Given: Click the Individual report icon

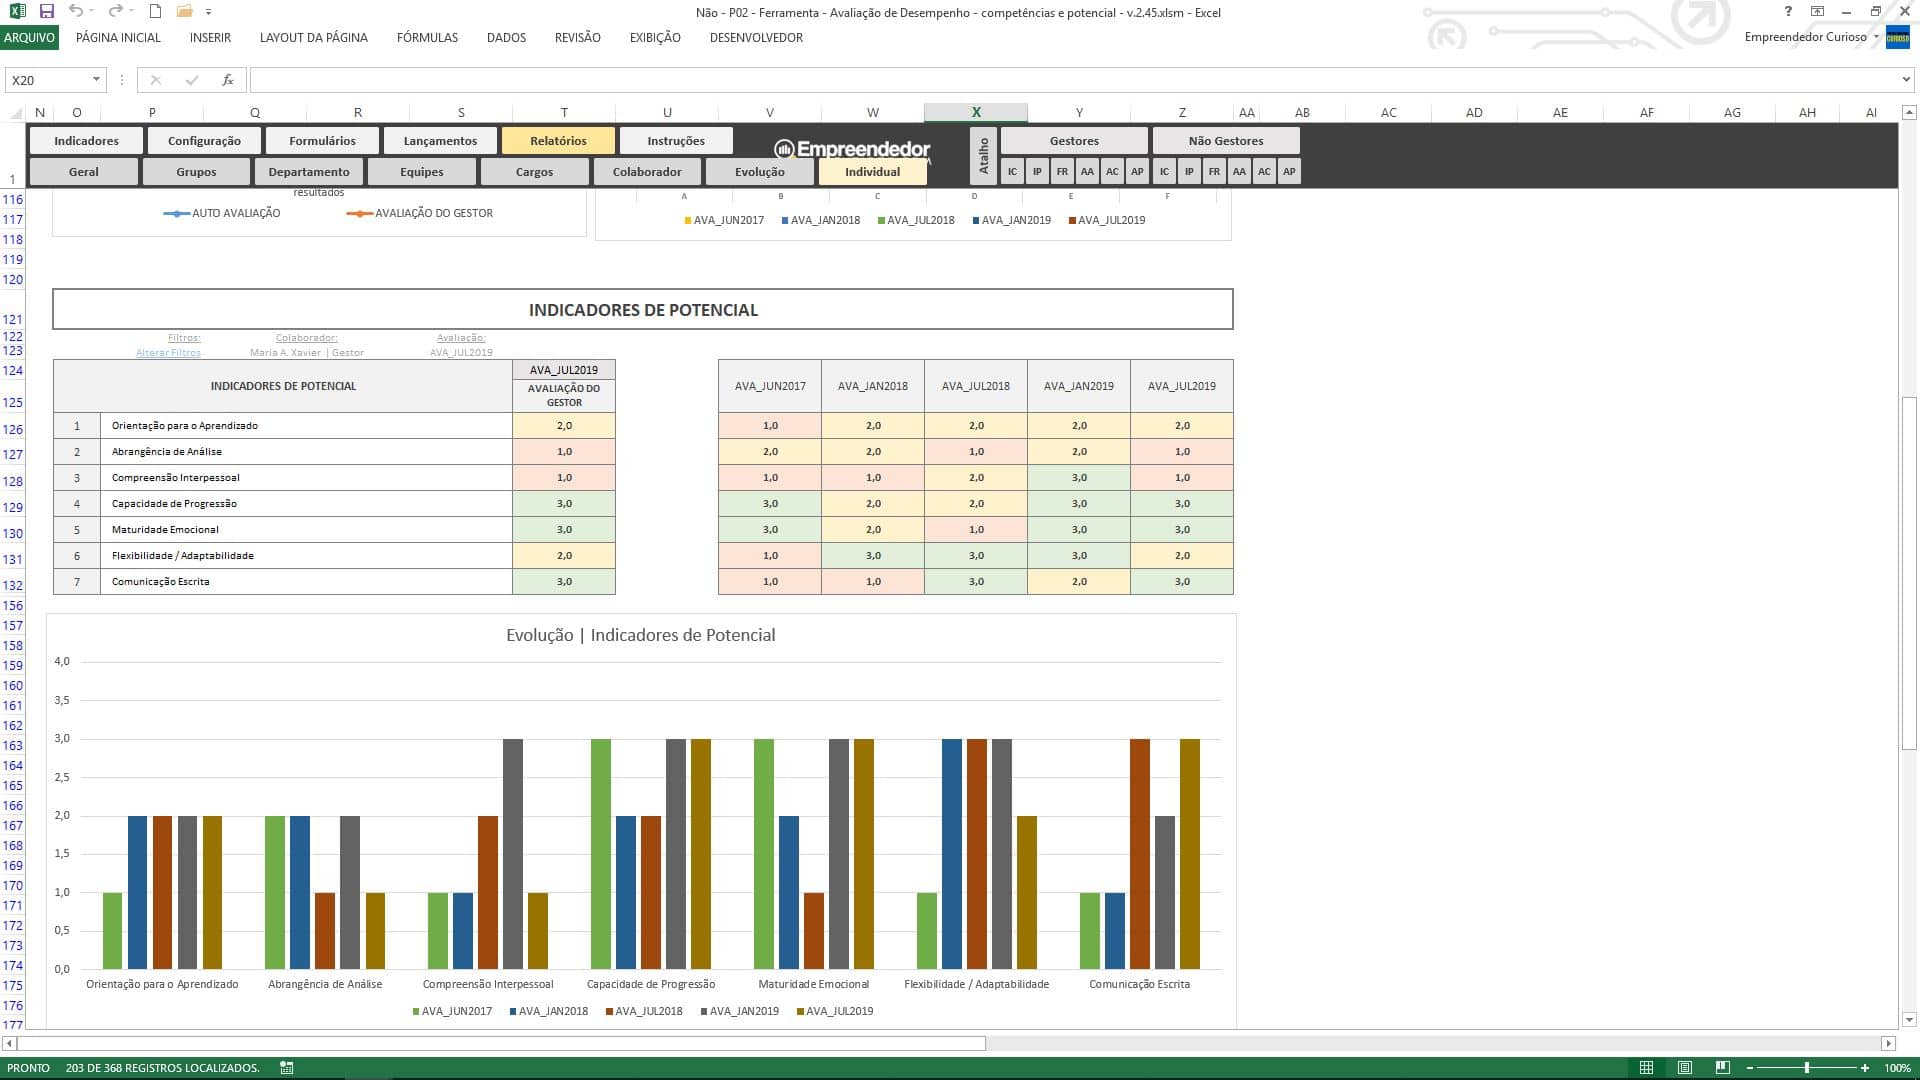Looking at the screenshot, I should click(x=872, y=171).
